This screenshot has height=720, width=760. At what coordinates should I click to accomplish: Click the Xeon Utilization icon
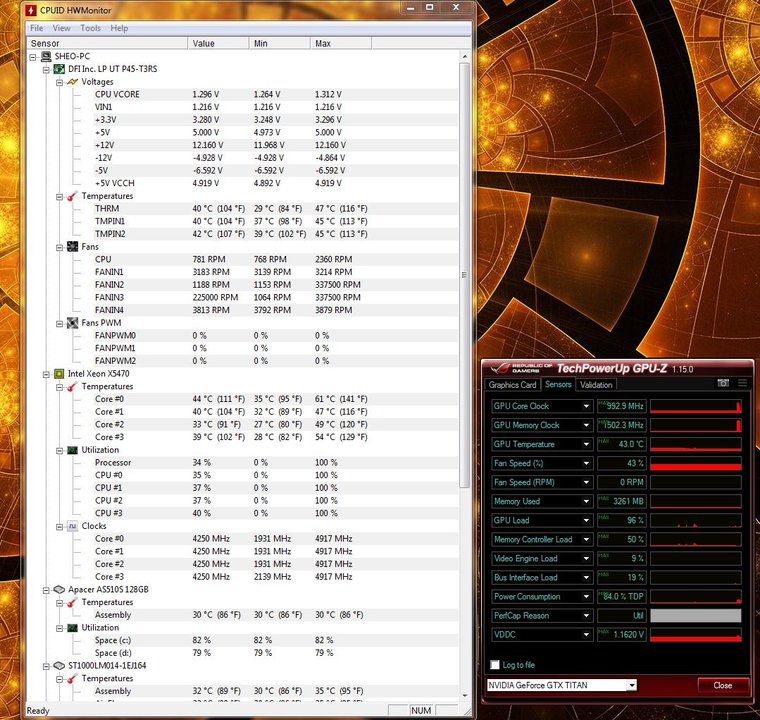coord(72,450)
